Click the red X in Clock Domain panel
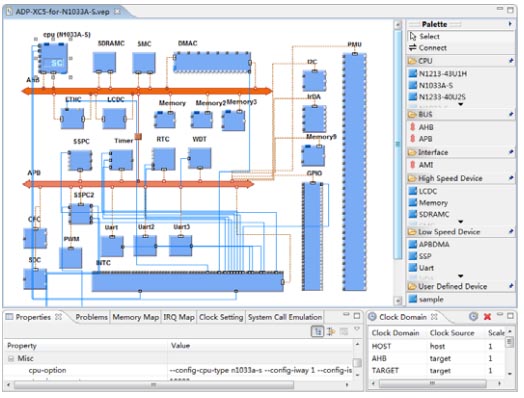 [487, 316]
